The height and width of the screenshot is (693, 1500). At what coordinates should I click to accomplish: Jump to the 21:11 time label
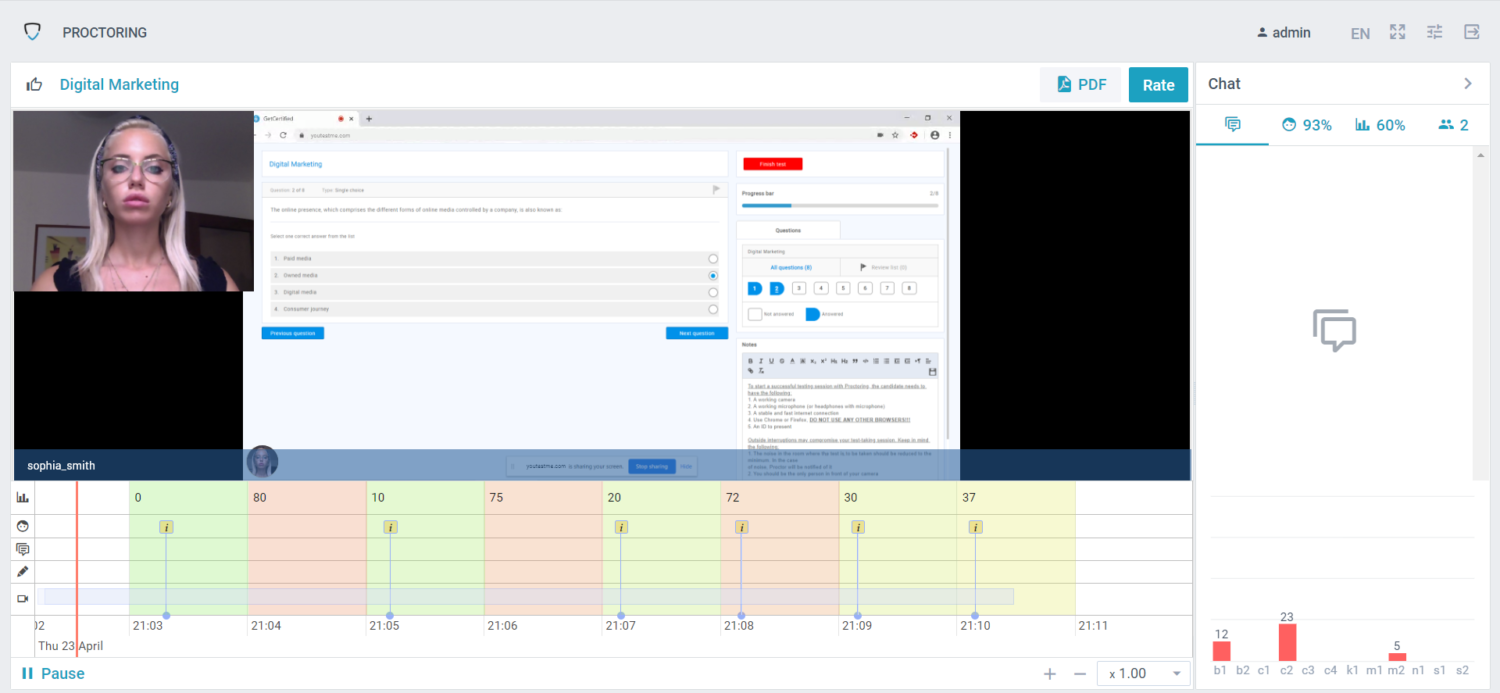1093,625
